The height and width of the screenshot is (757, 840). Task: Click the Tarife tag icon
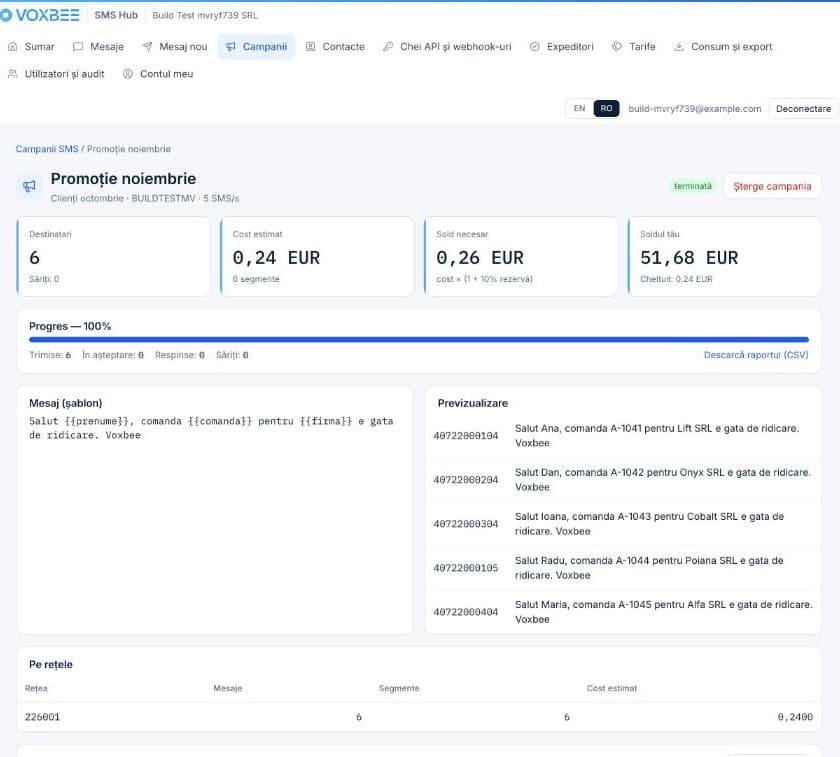617,47
